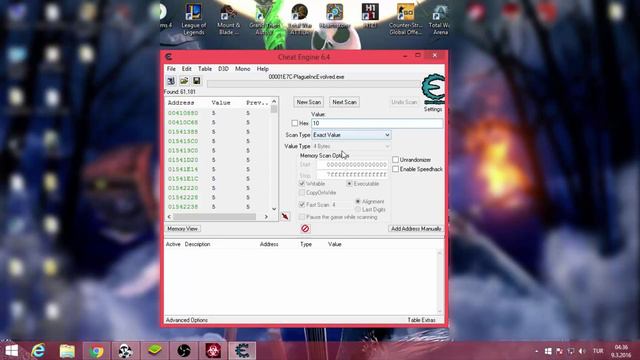
Task: Launch Internet Explorer from taskbar
Action: [38, 351]
